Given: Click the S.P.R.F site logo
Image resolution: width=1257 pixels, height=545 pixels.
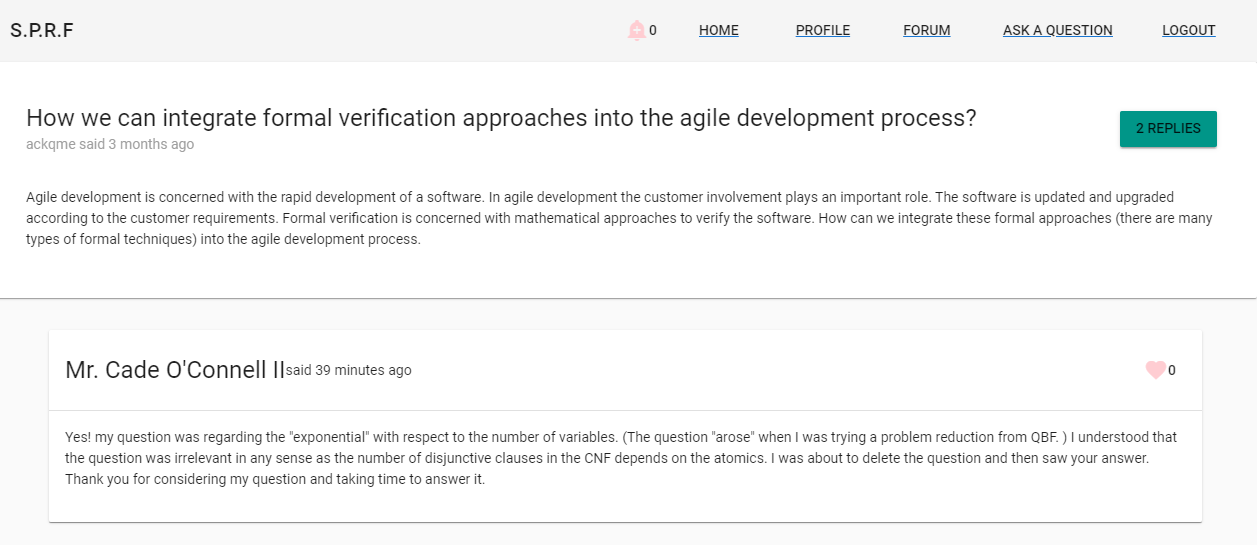Looking at the screenshot, I should pyautogui.click(x=42, y=31).
